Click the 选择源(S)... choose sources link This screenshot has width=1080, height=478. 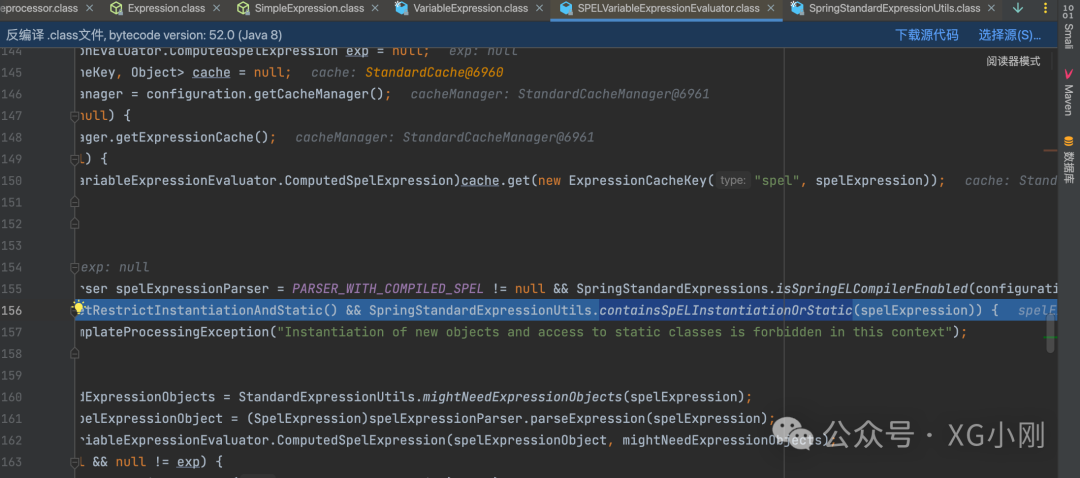(1010, 35)
